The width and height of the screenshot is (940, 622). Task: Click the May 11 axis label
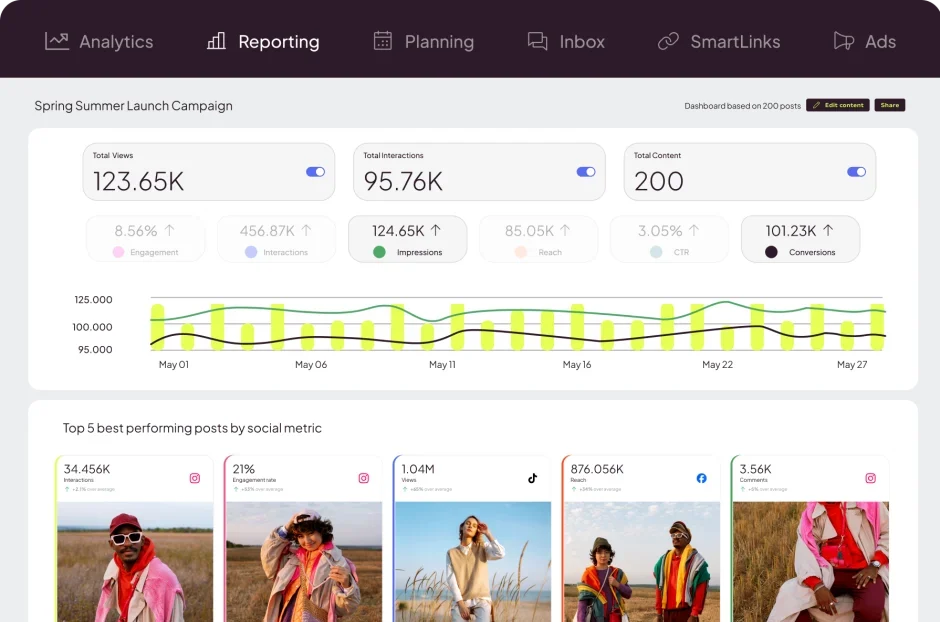[442, 364]
